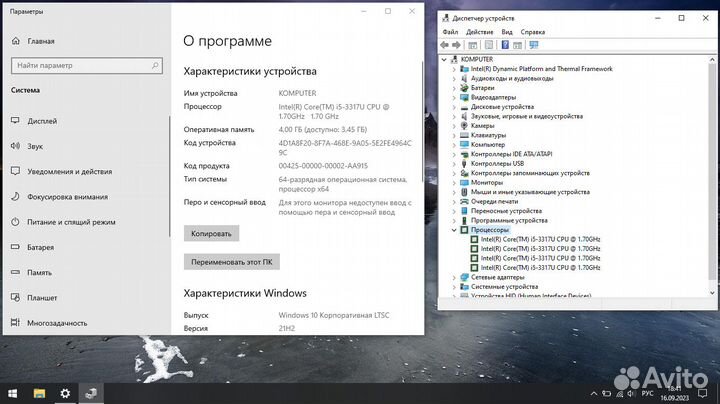
Task: Collapse the KOMPUTER root node
Action: tap(444, 59)
